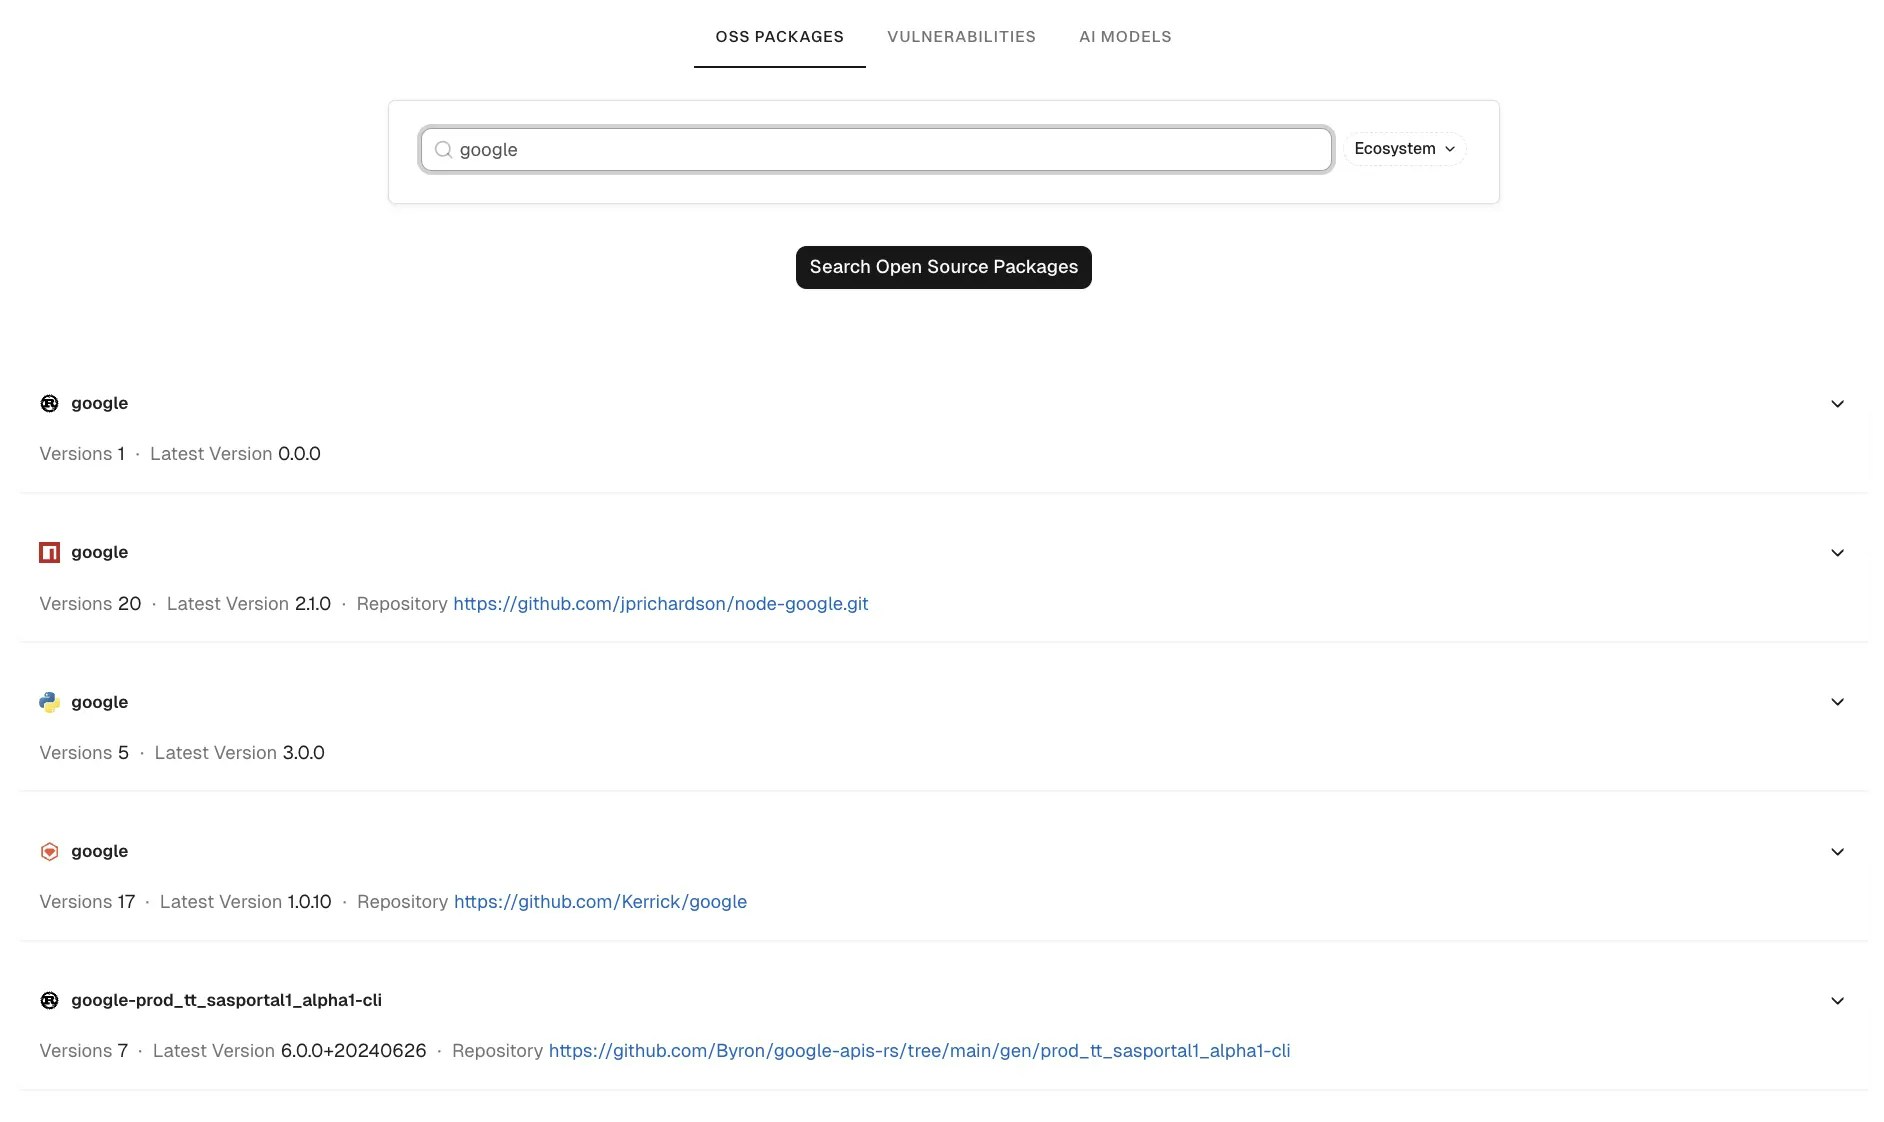Click the RubyGems icon next to google package
The width and height of the screenshot is (1884, 1122).
coord(49,851)
